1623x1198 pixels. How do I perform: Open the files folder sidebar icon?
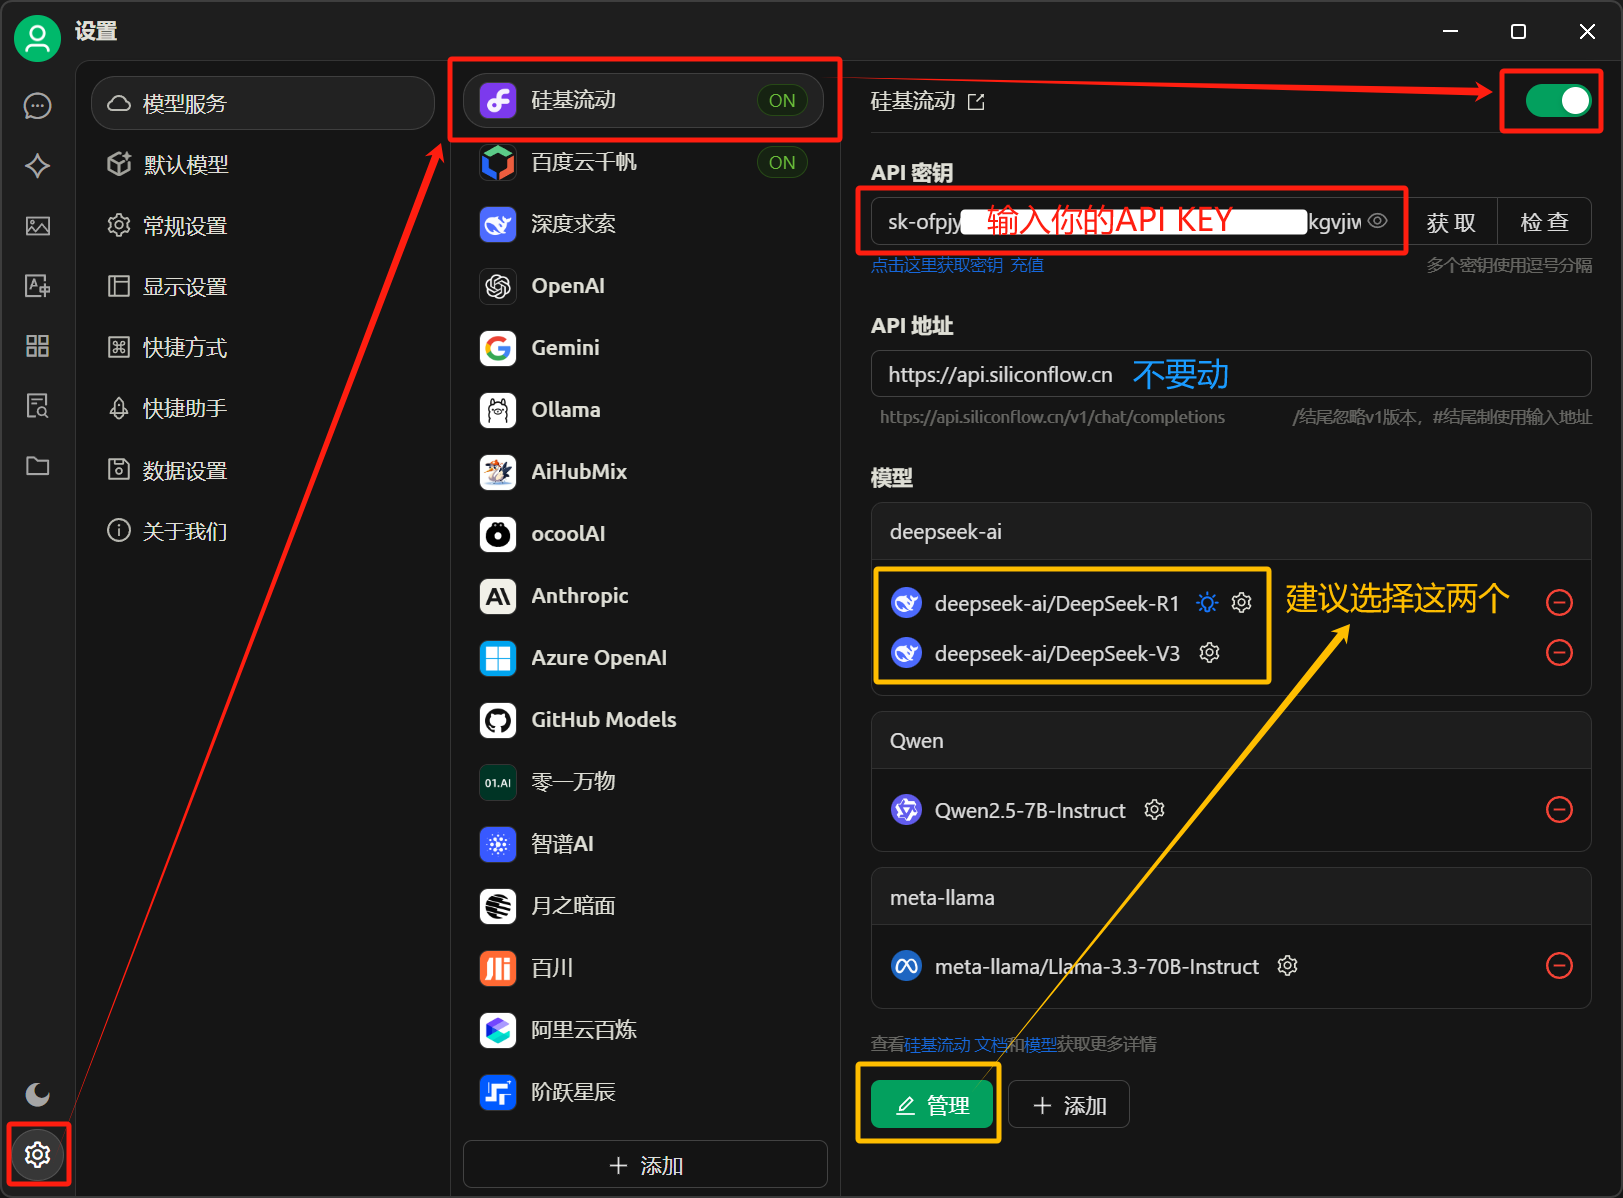click(38, 466)
